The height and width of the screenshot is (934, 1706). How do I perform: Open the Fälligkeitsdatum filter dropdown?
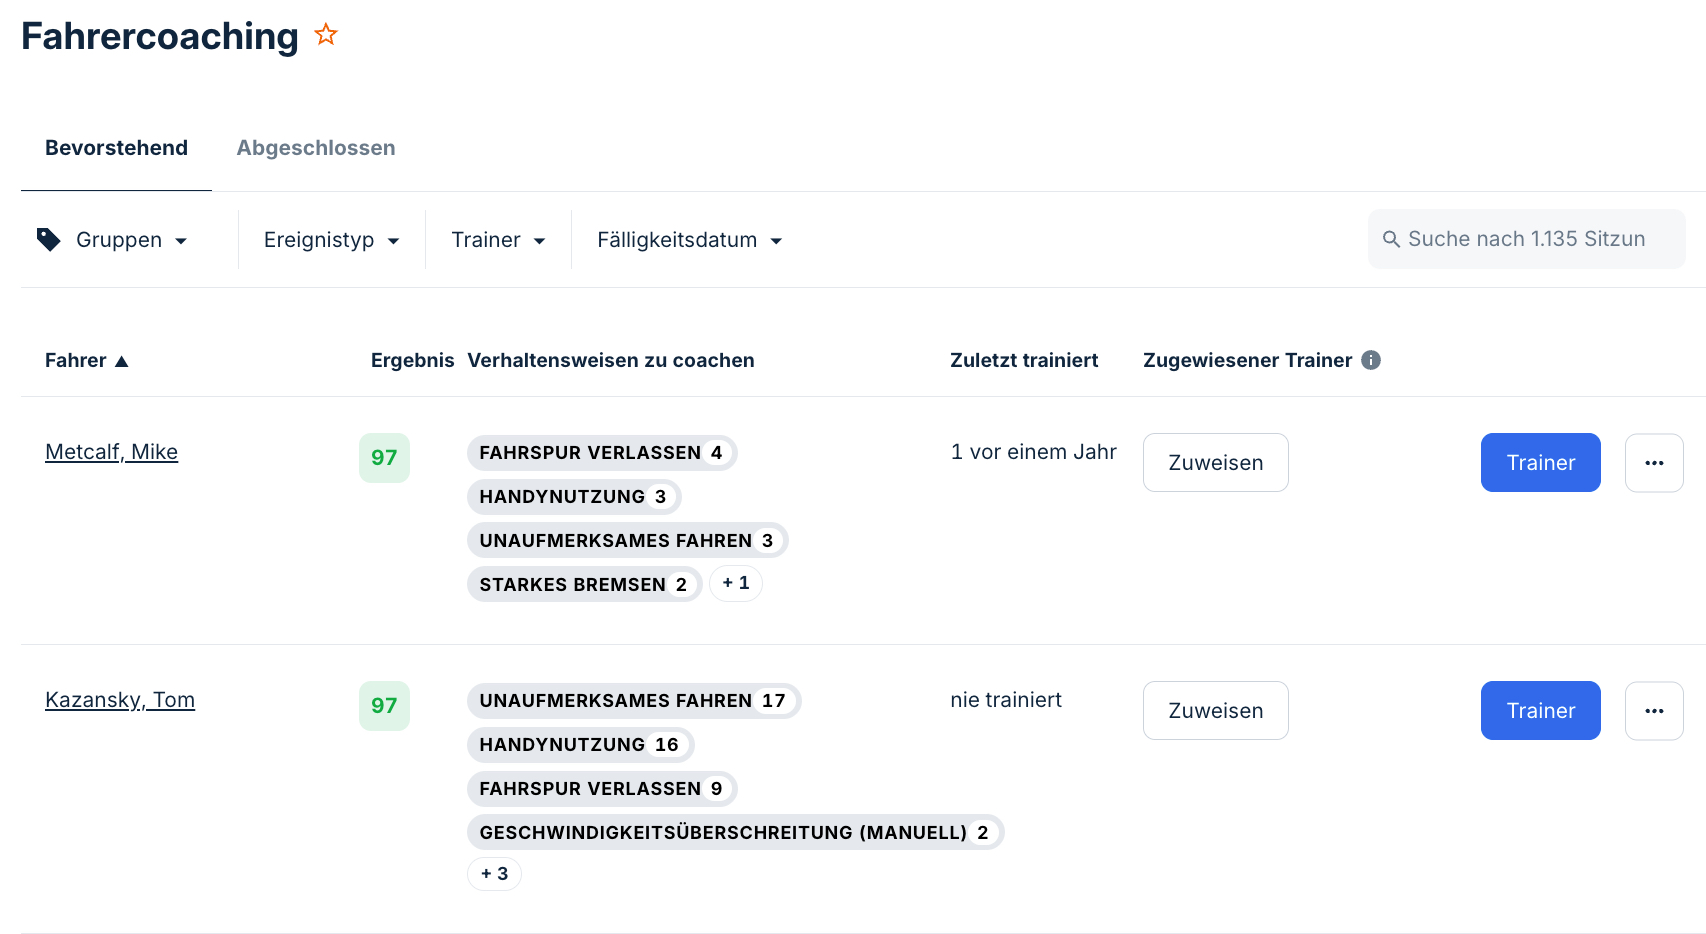(x=690, y=240)
